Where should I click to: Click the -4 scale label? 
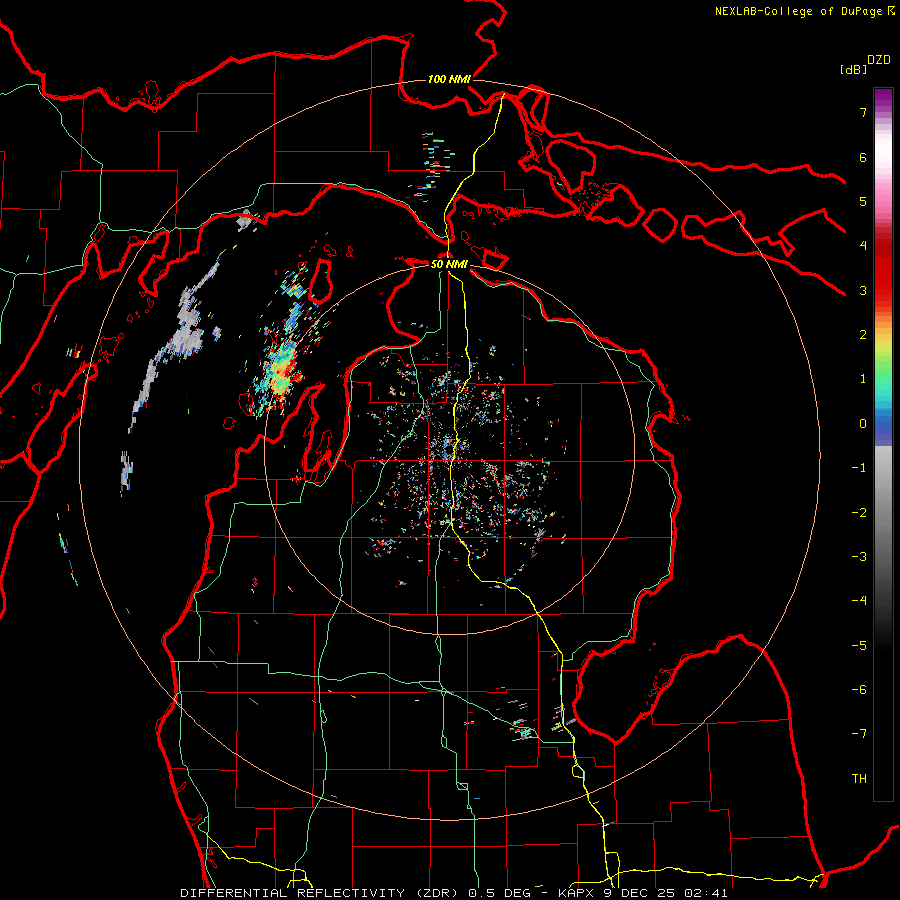click(859, 600)
